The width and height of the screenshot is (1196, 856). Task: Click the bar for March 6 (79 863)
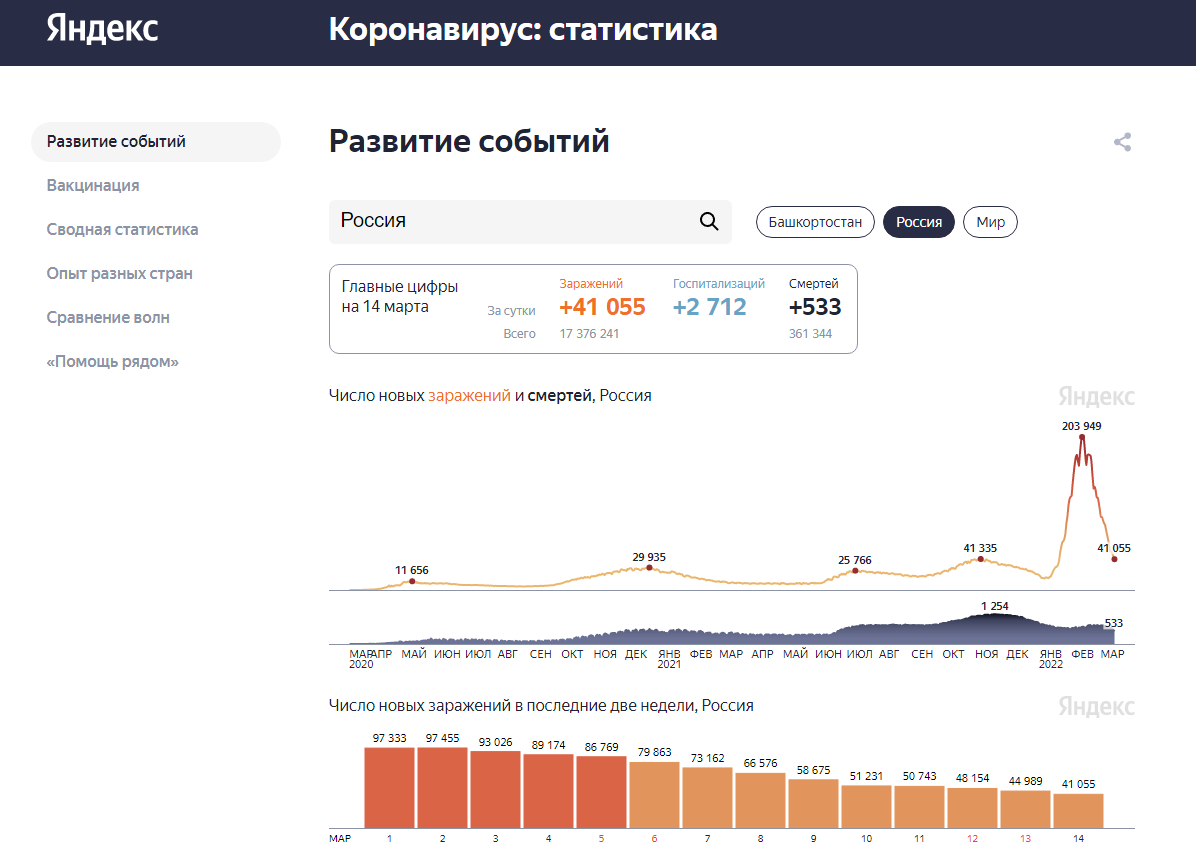tap(654, 795)
